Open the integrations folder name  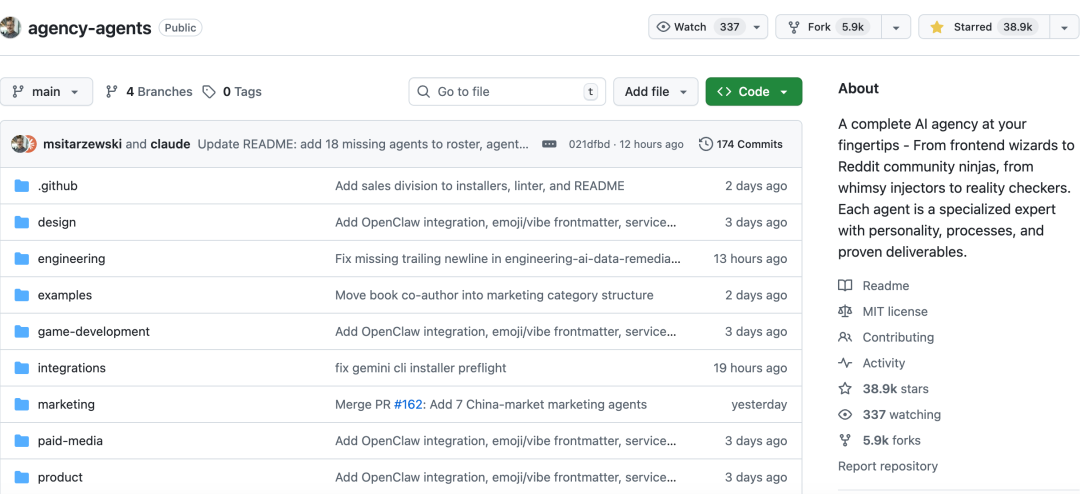(72, 368)
